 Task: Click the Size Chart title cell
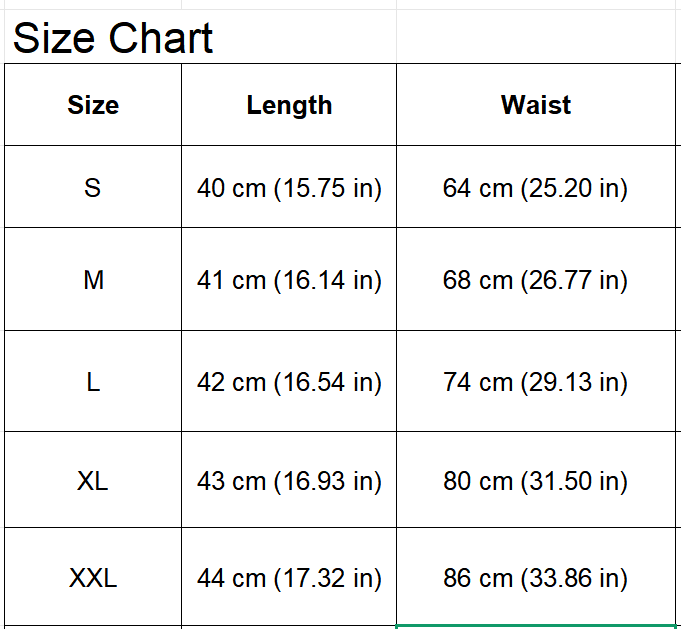coord(113,38)
